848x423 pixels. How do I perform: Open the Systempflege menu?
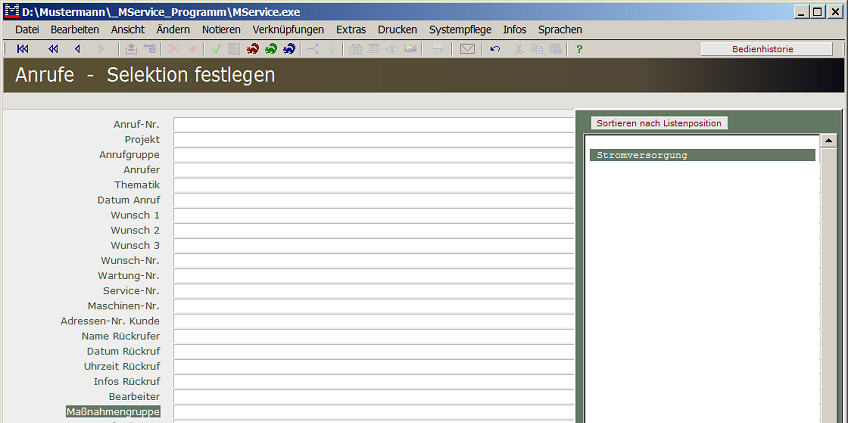(460, 30)
